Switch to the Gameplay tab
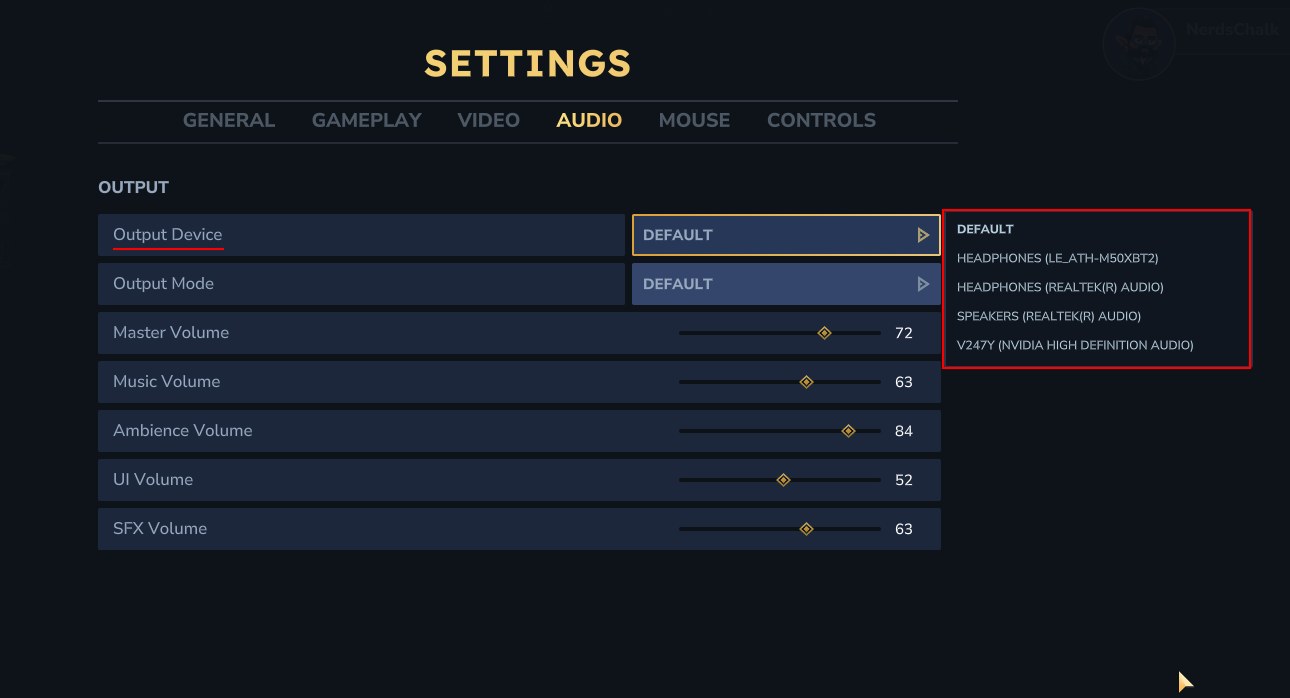This screenshot has width=1290, height=698. click(366, 120)
